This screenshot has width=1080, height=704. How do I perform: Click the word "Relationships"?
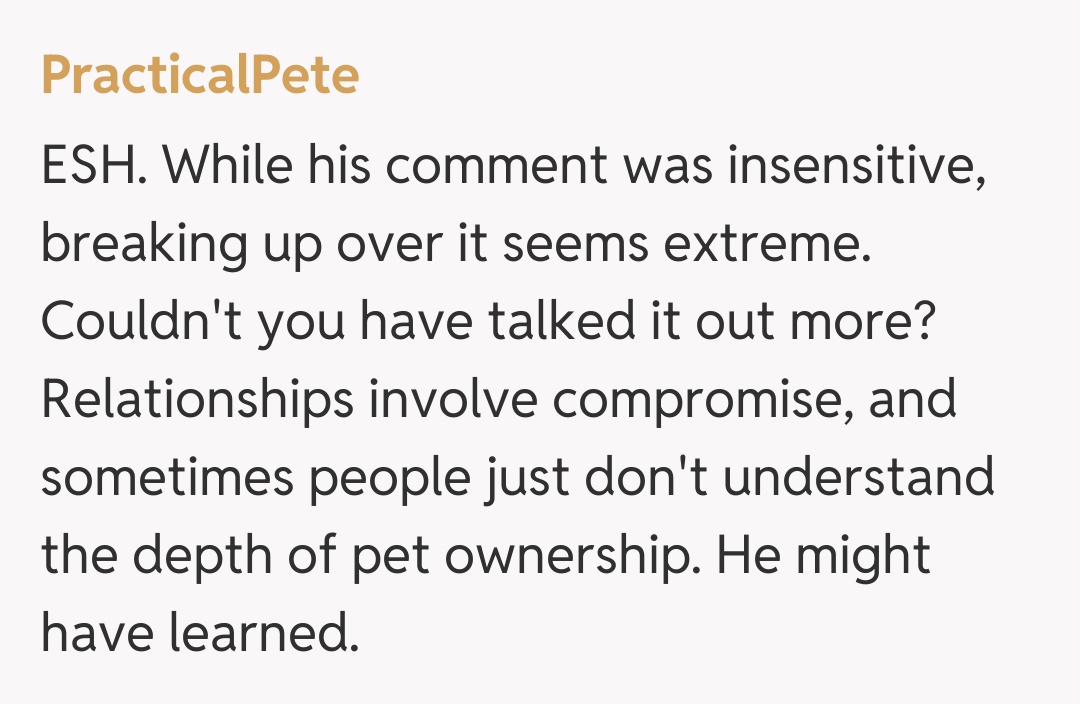(x=197, y=400)
